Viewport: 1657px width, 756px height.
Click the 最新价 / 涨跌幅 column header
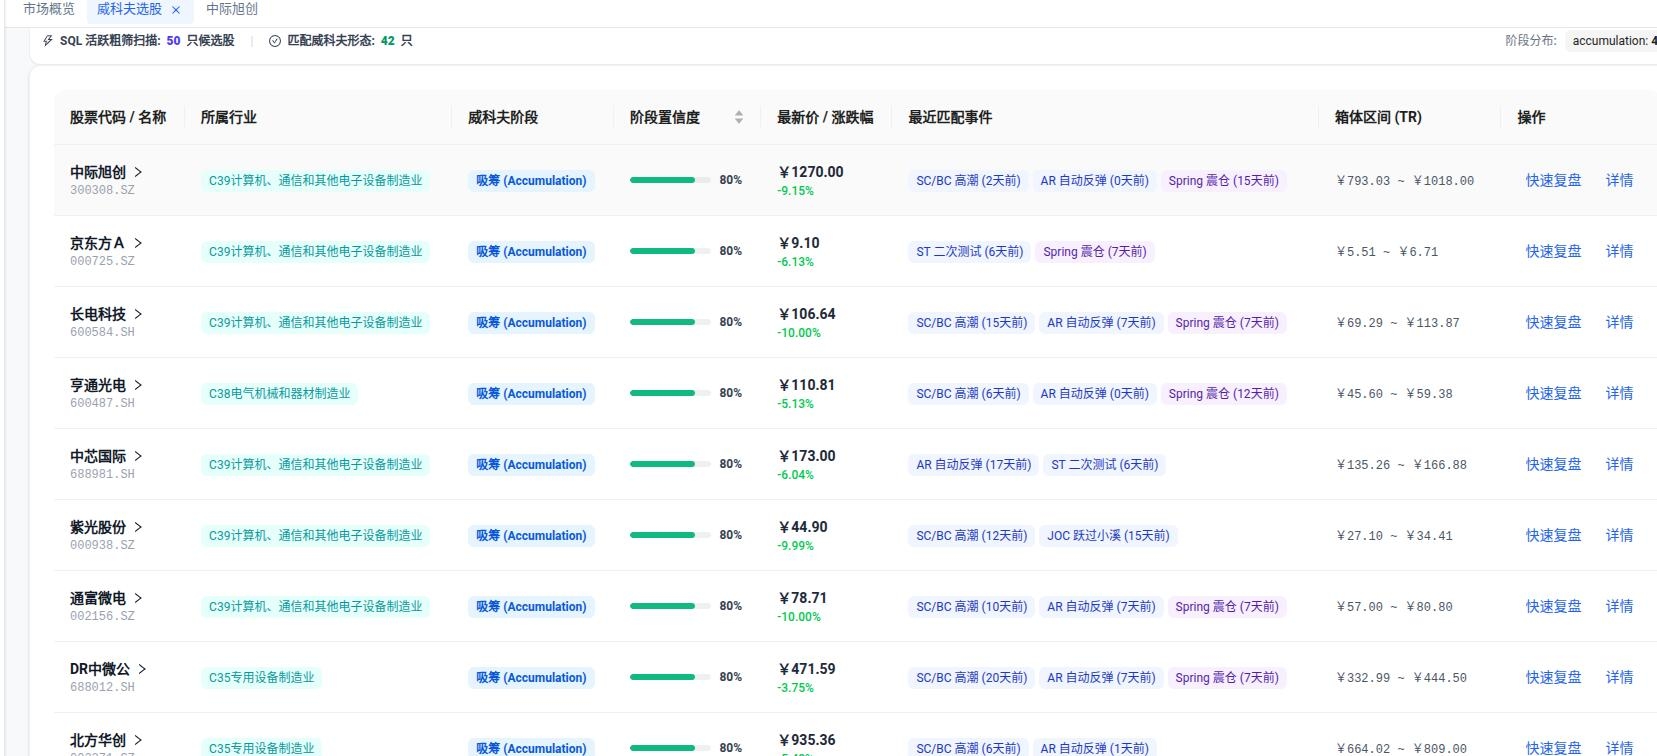click(825, 117)
